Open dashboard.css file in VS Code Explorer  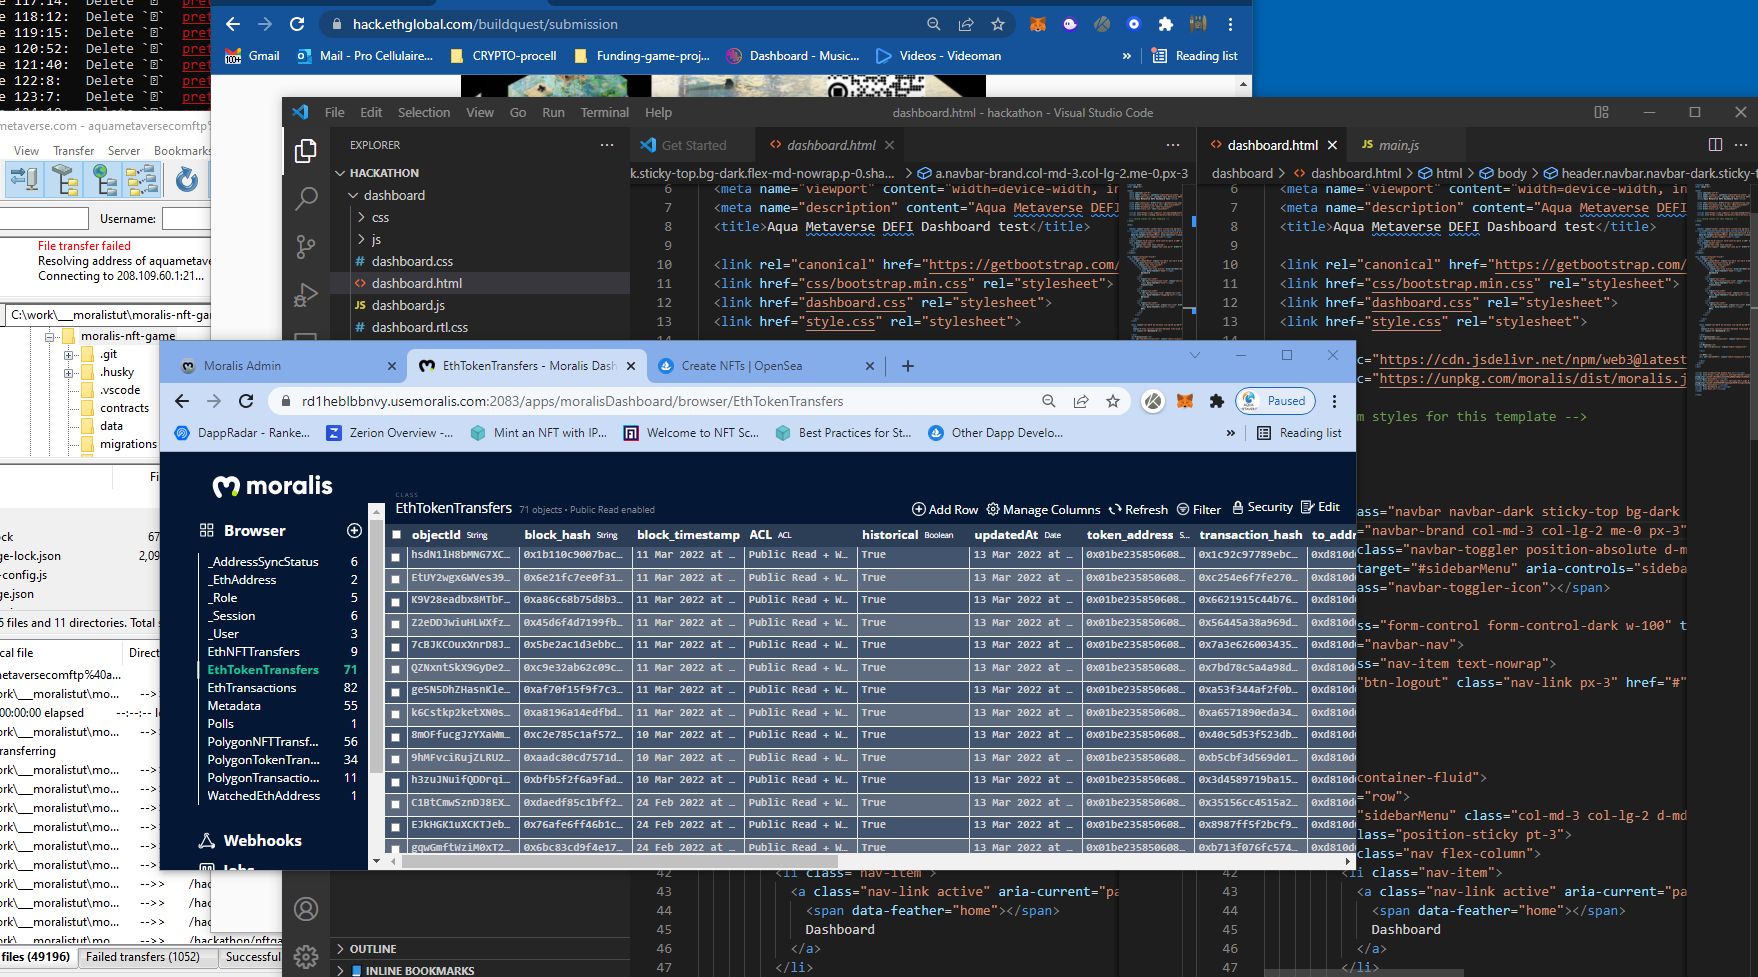(412, 261)
